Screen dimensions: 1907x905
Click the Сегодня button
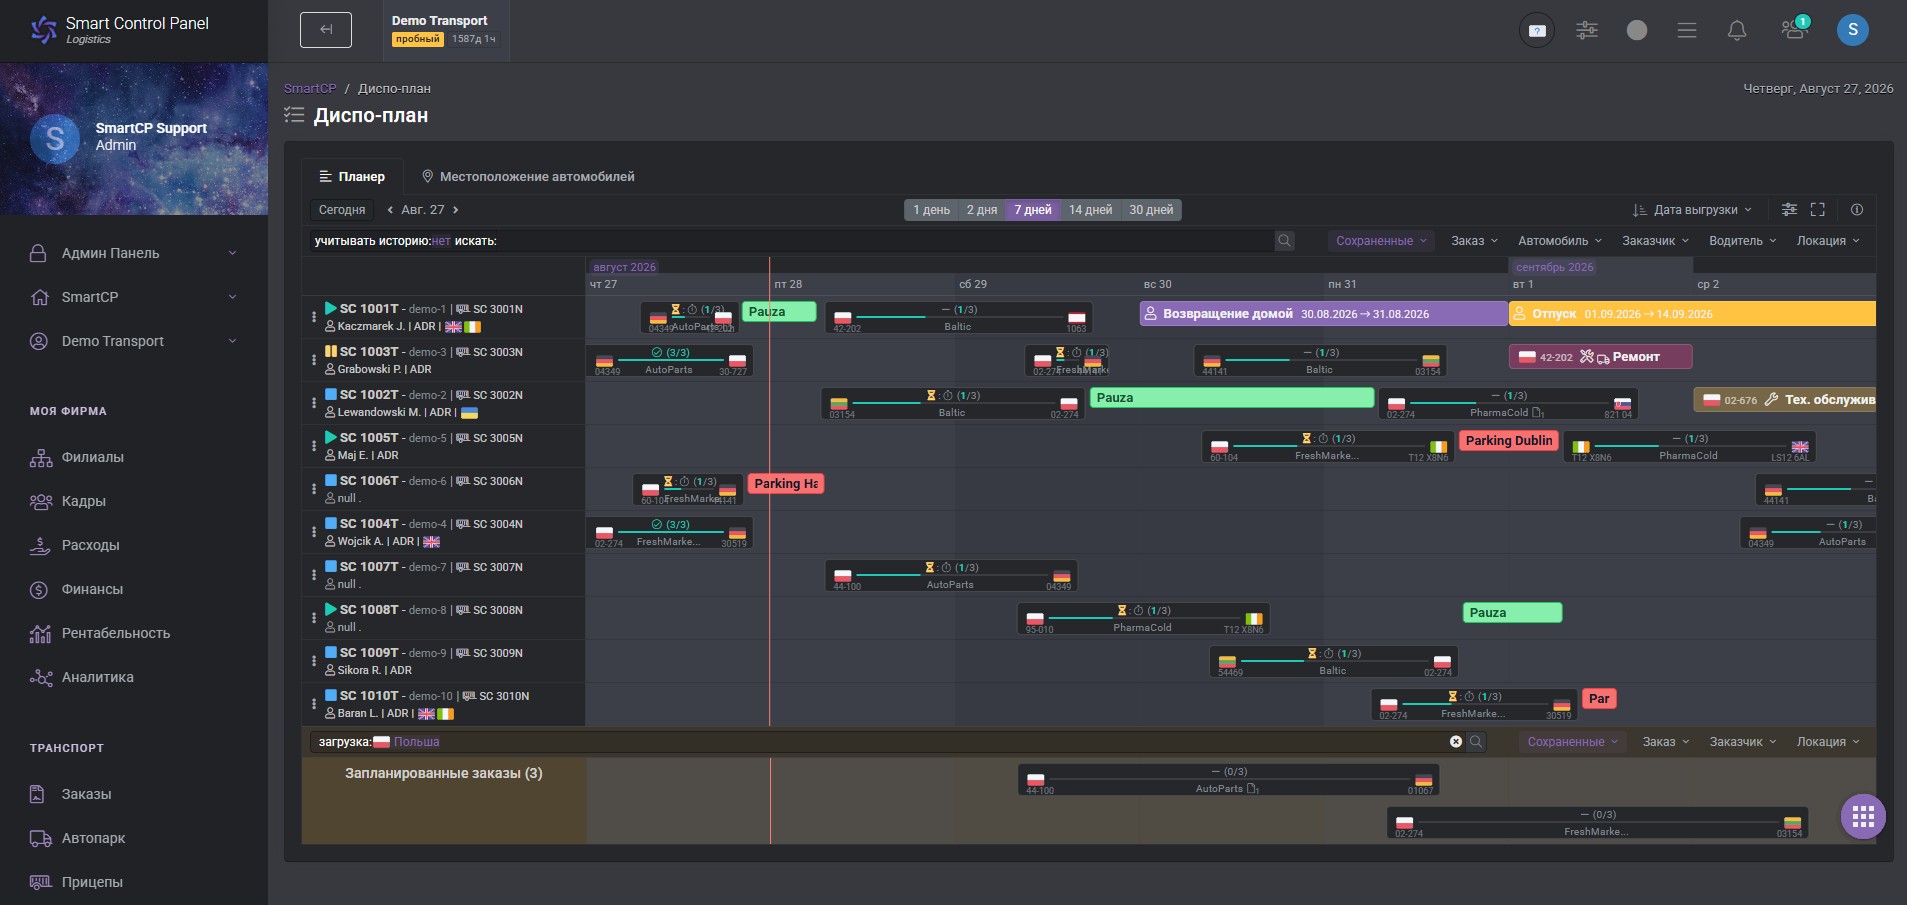tap(342, 210)
